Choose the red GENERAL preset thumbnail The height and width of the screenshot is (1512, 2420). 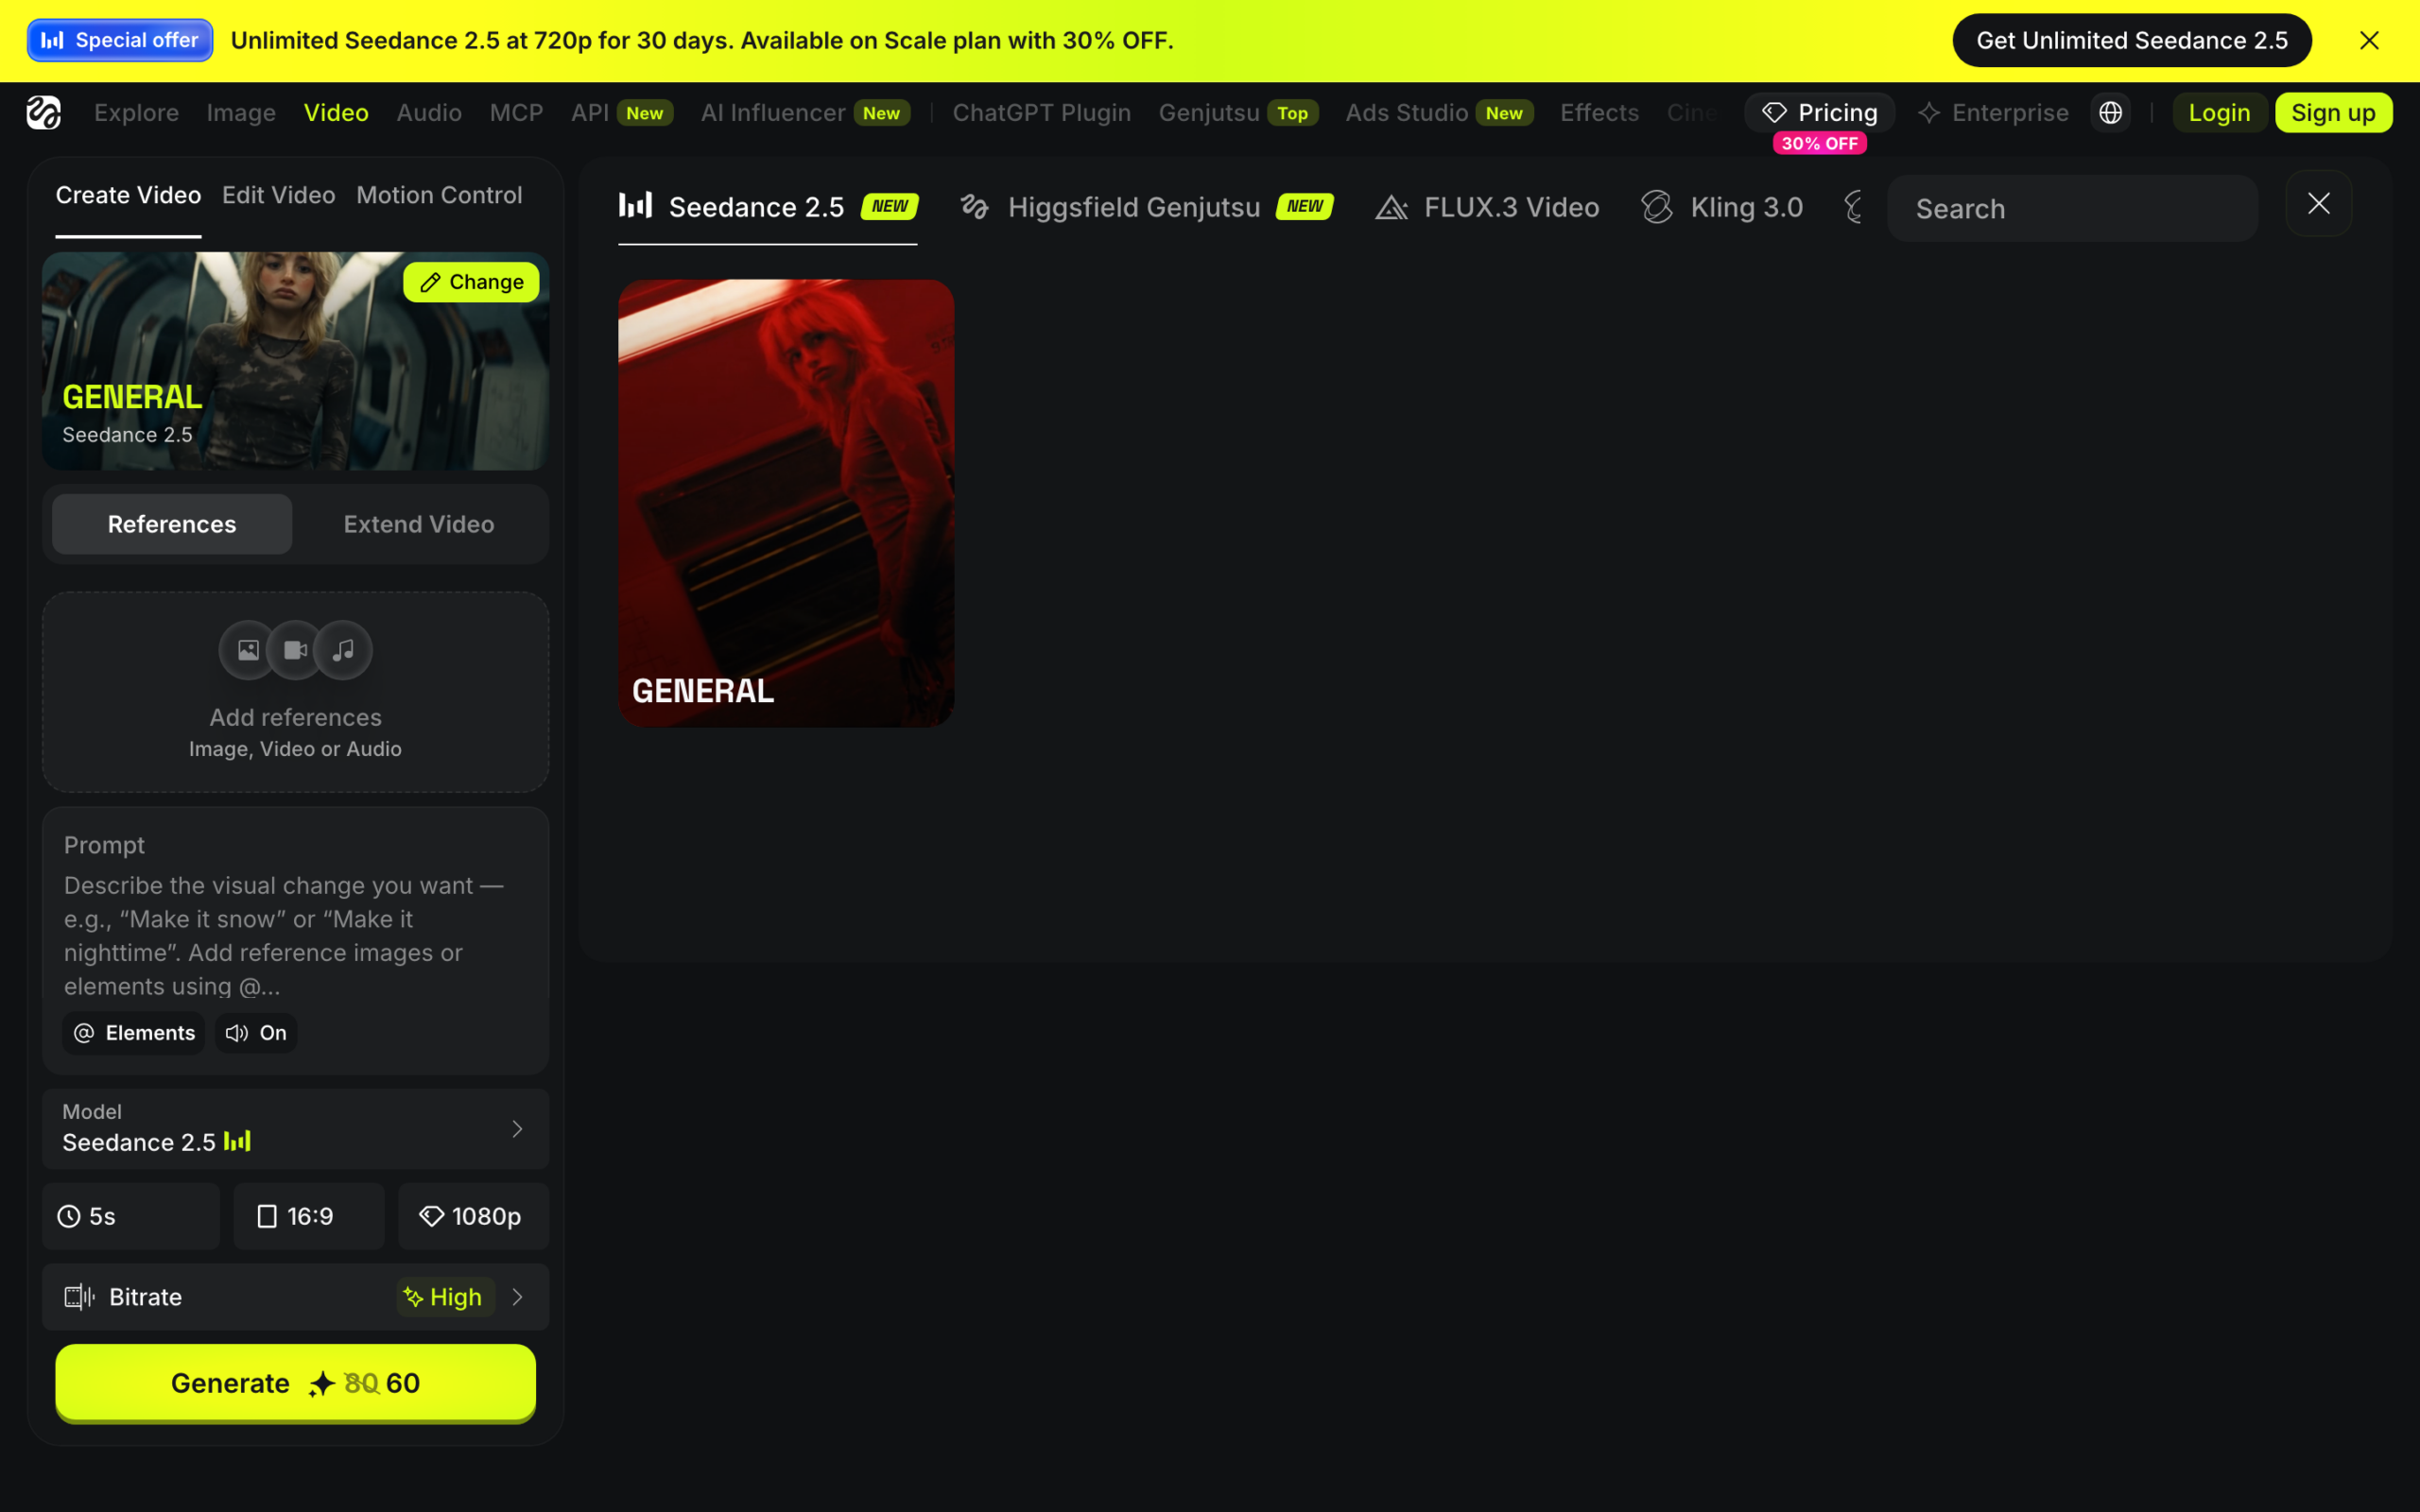coord(786,503)
